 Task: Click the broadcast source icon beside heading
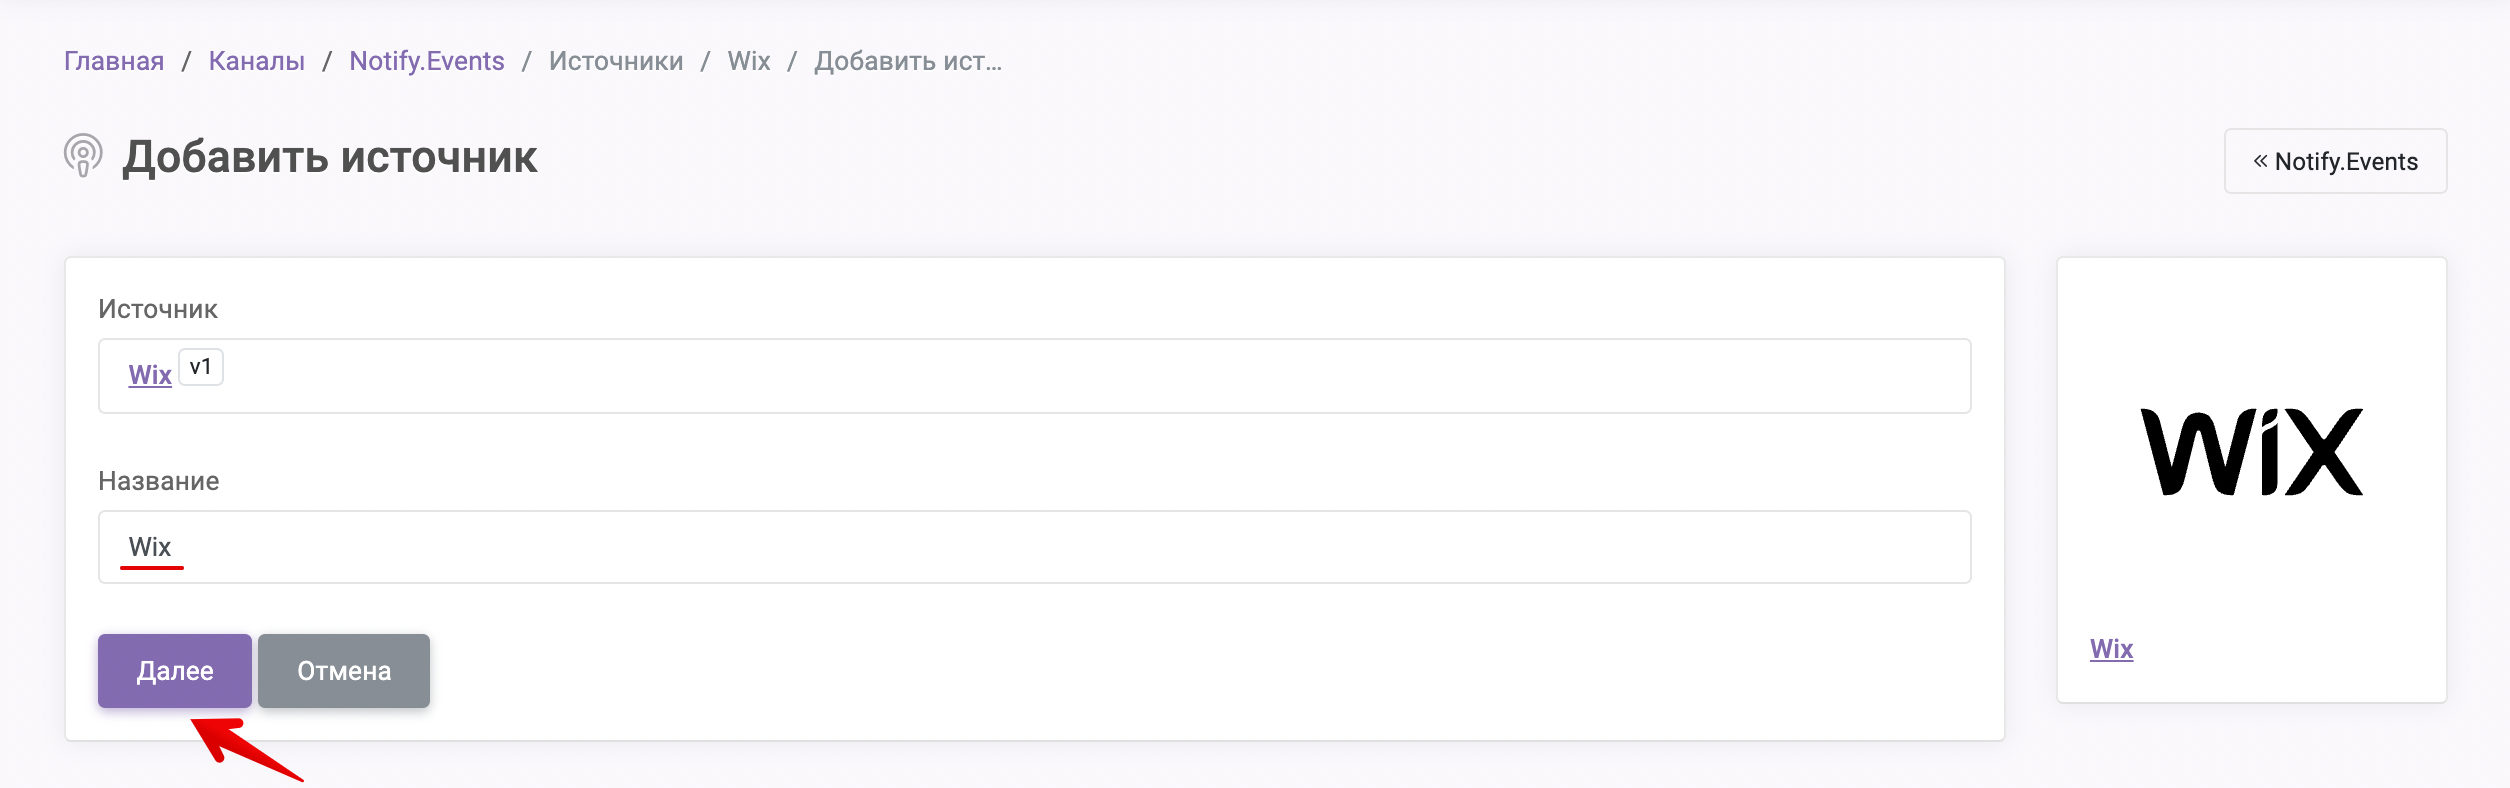click(x=83, y=156)
